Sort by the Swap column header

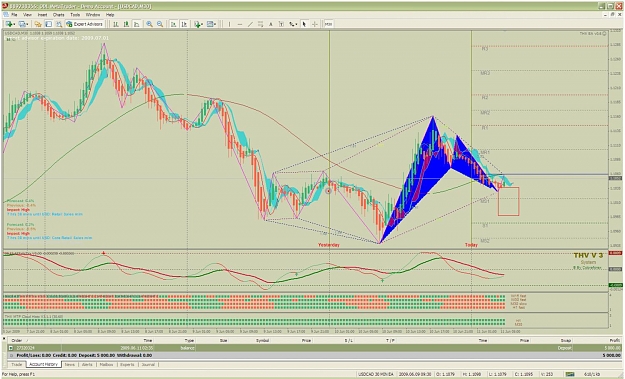pos(566,341)
